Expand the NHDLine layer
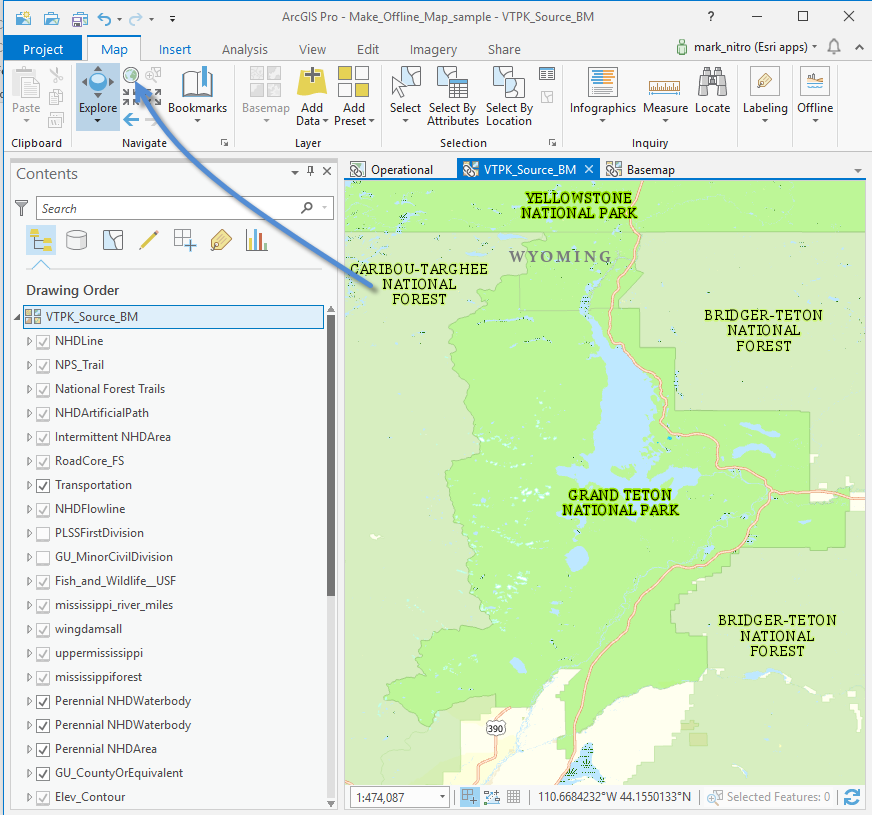 (29, 341)
